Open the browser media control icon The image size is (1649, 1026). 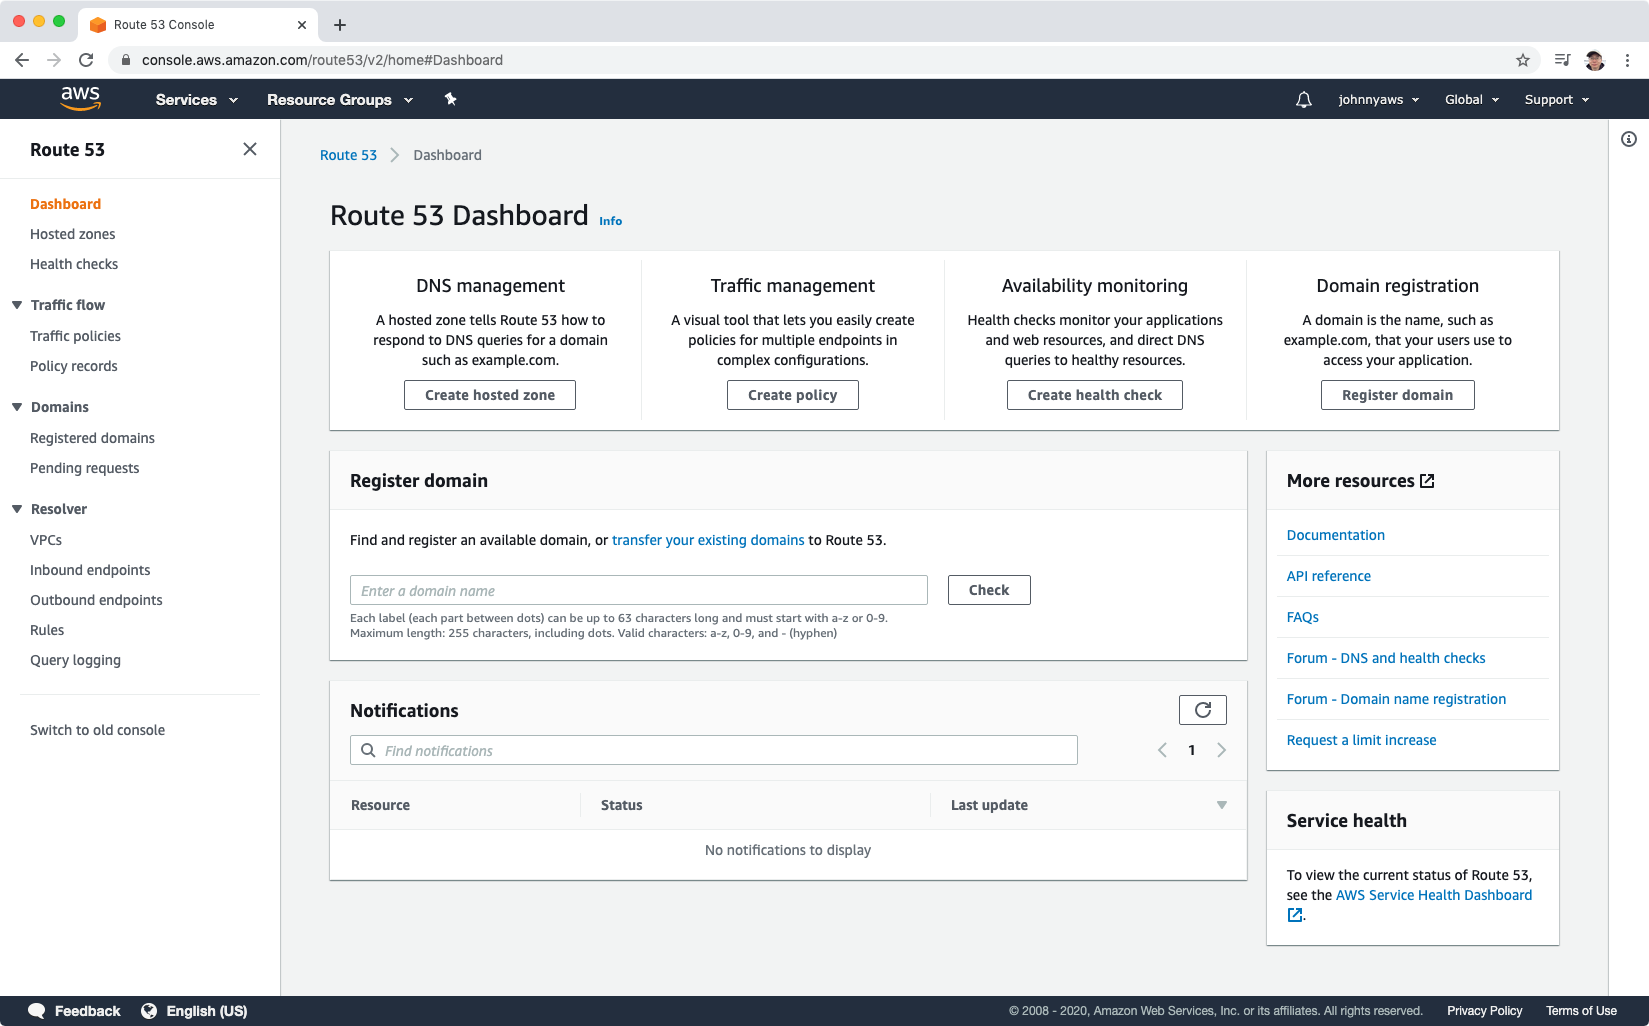click(x=1562, y=60)
